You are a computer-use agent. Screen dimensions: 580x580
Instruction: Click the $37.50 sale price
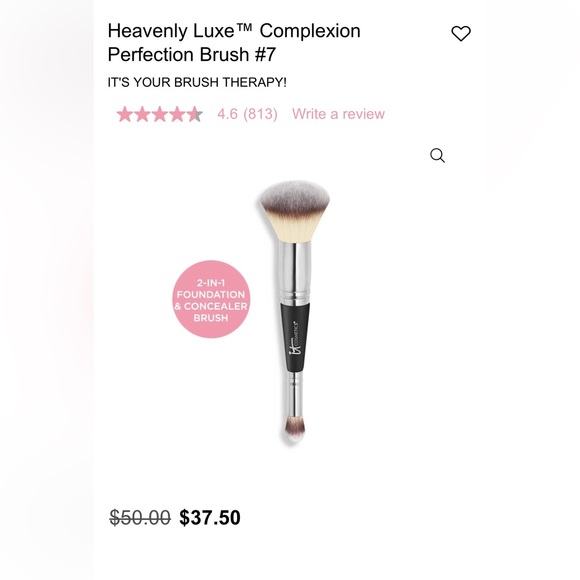[x=210, y=517]
